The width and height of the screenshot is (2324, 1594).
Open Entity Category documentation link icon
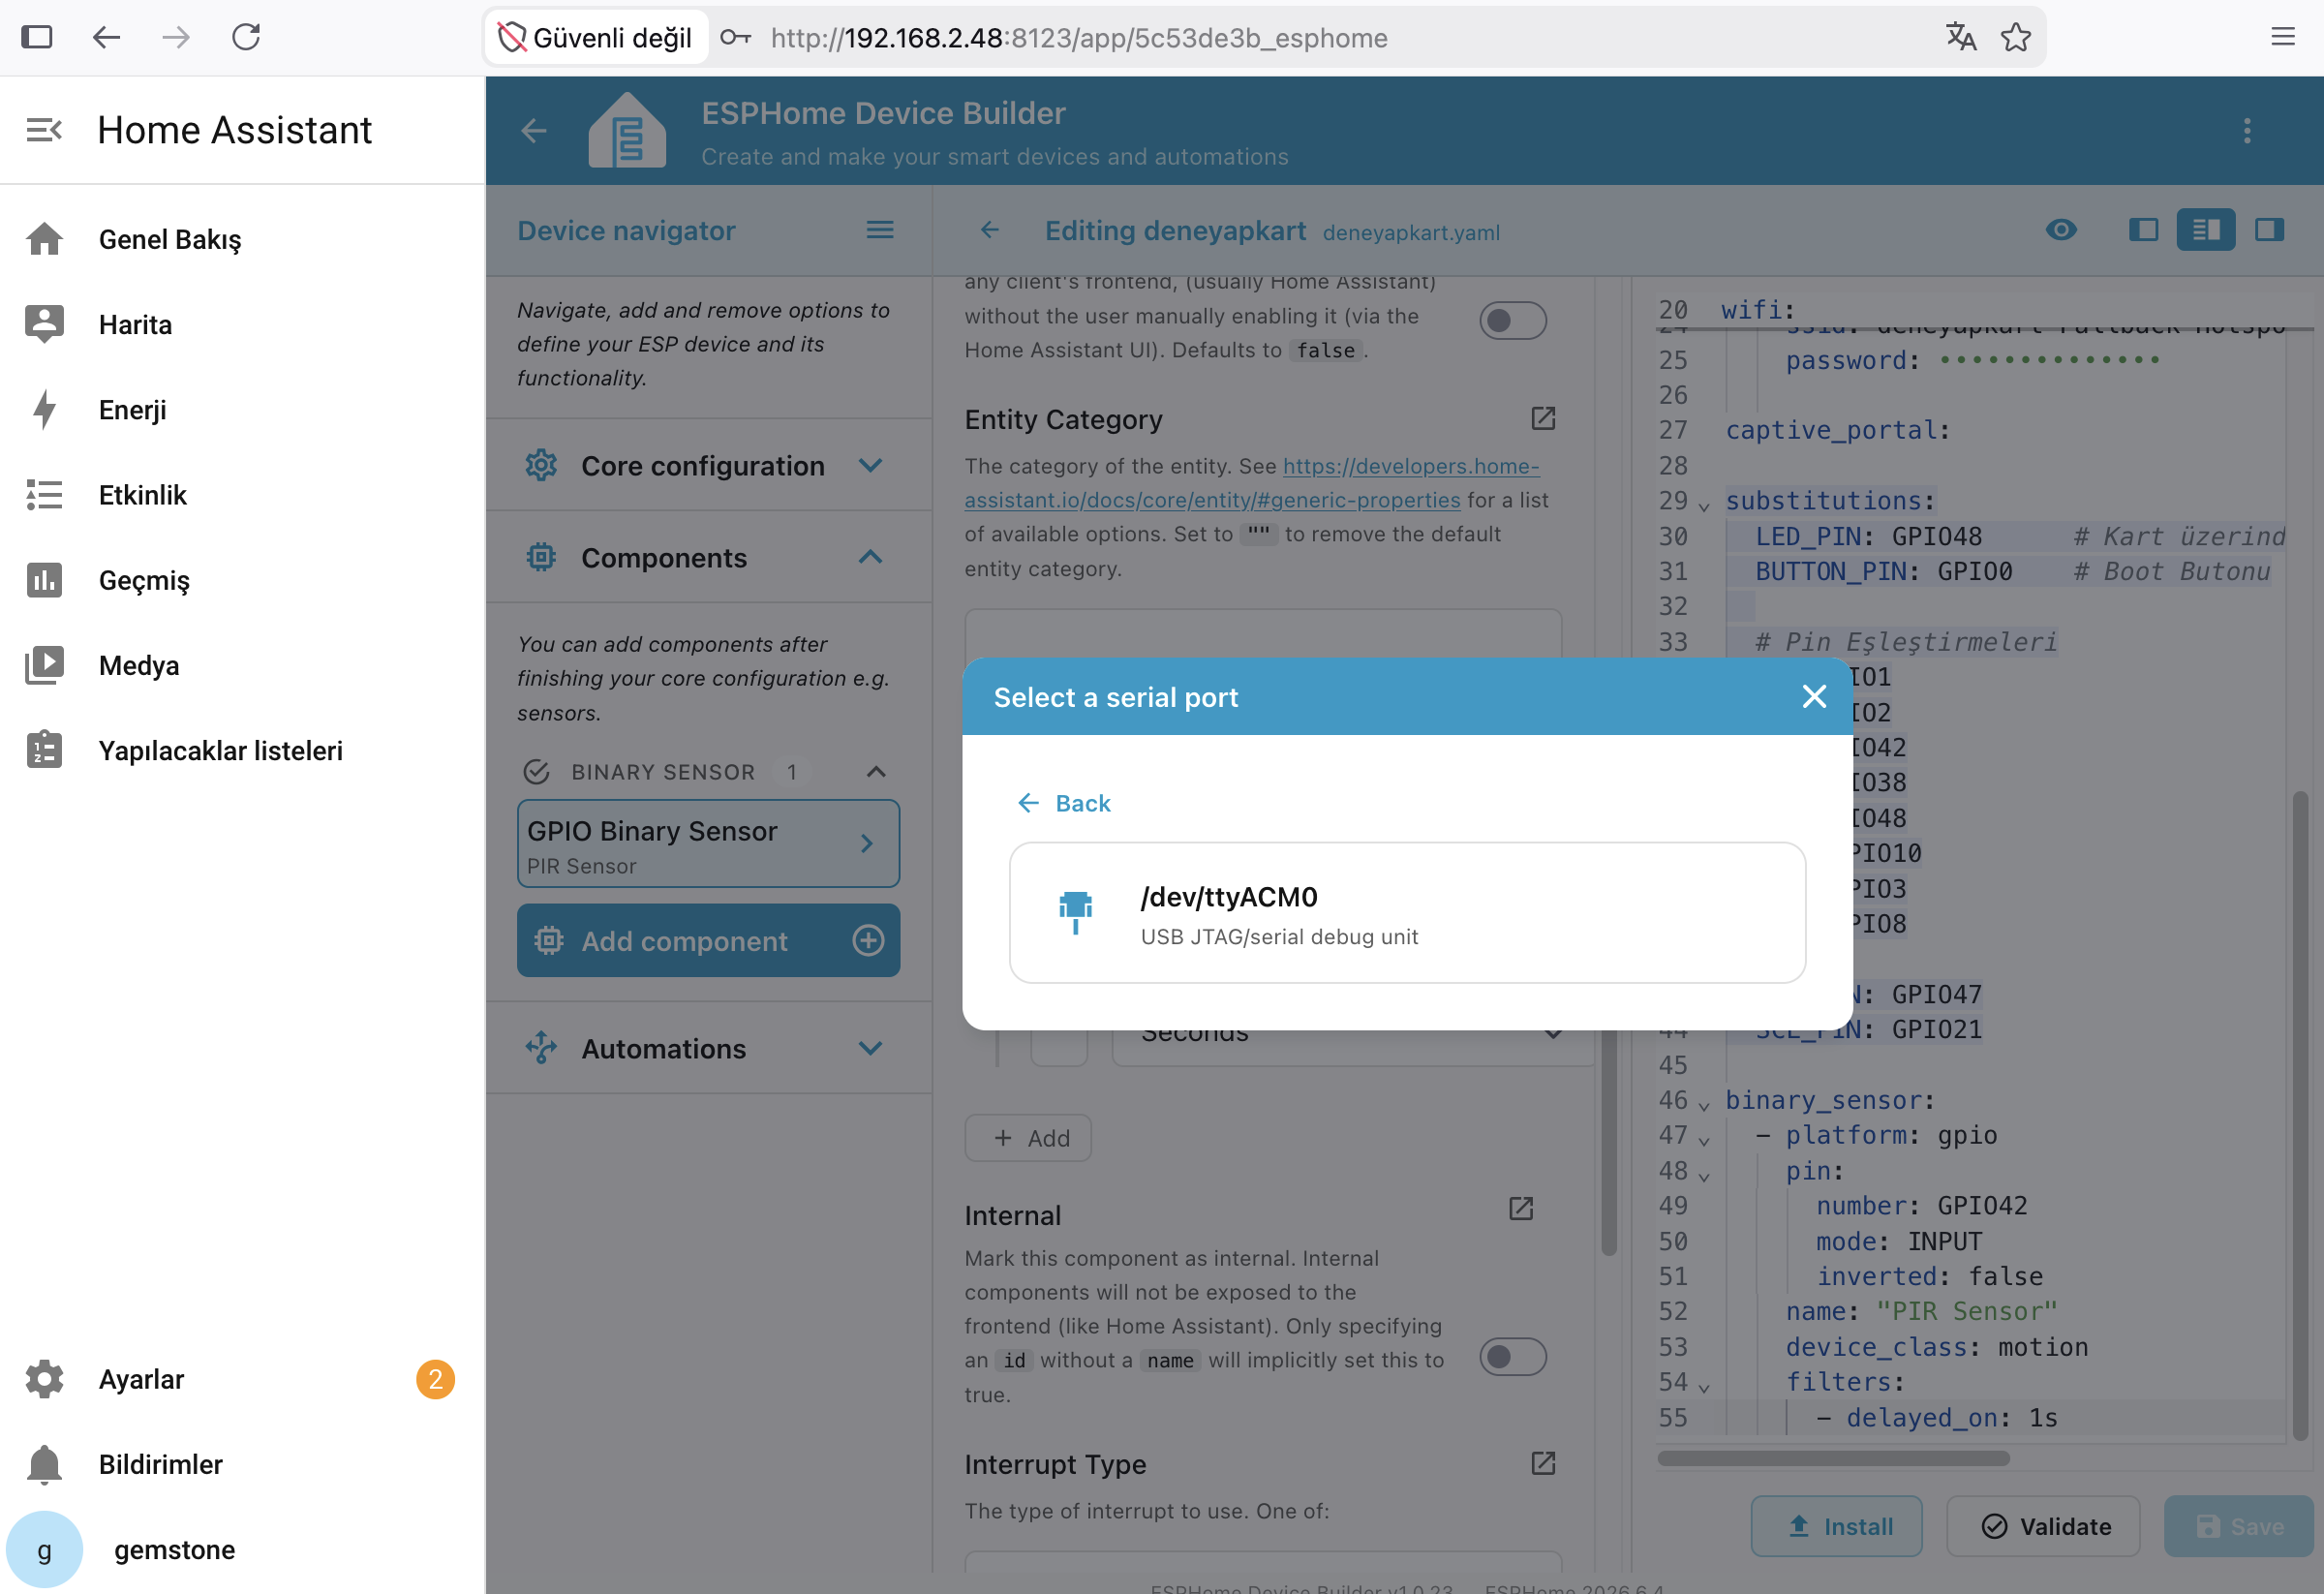pos(1543,418)
